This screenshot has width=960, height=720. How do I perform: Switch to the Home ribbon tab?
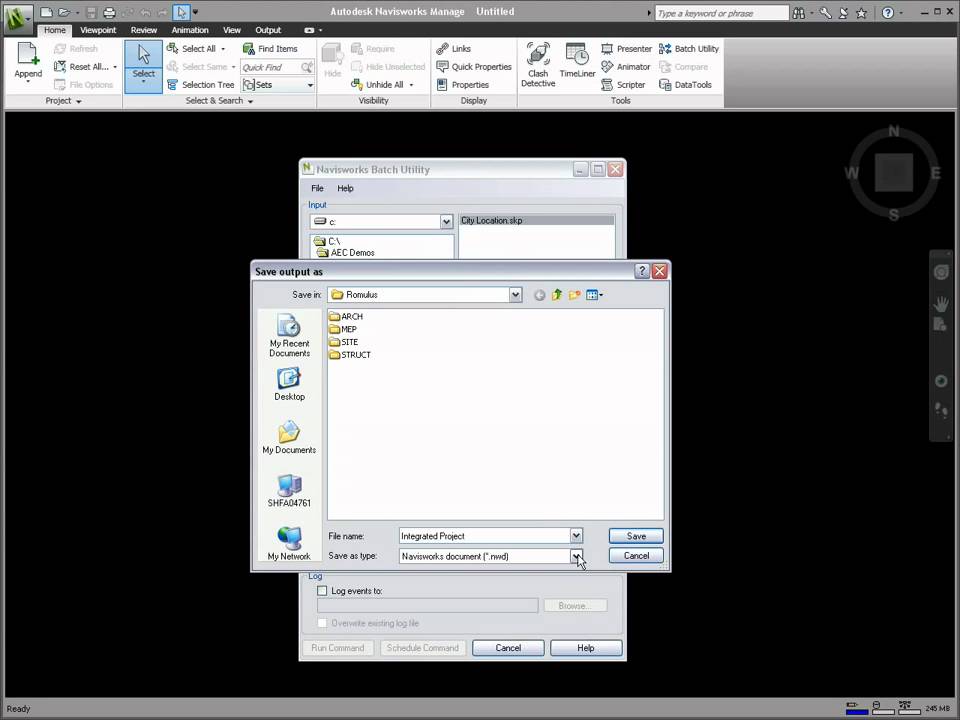point(54,30)
